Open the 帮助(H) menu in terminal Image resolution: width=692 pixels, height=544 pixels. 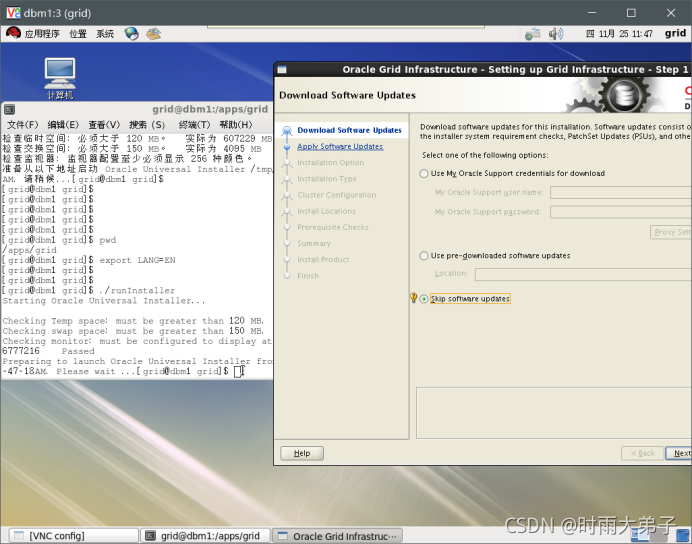(236, 125)
